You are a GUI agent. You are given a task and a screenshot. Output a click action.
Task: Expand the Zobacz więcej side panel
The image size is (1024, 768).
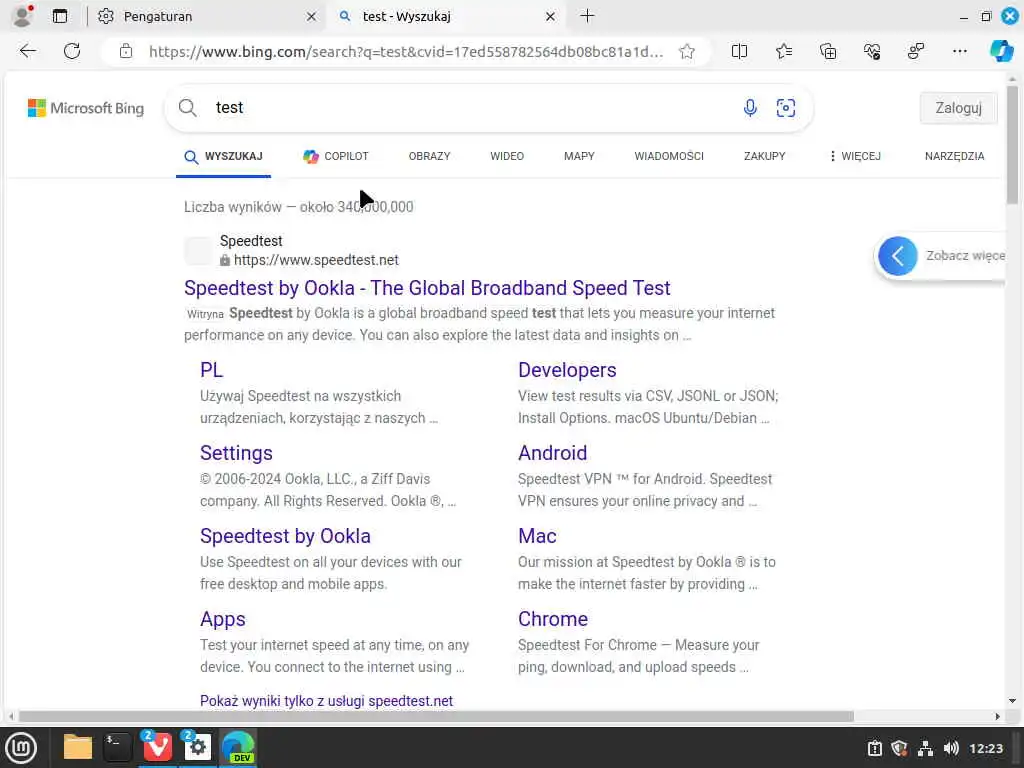898,256
